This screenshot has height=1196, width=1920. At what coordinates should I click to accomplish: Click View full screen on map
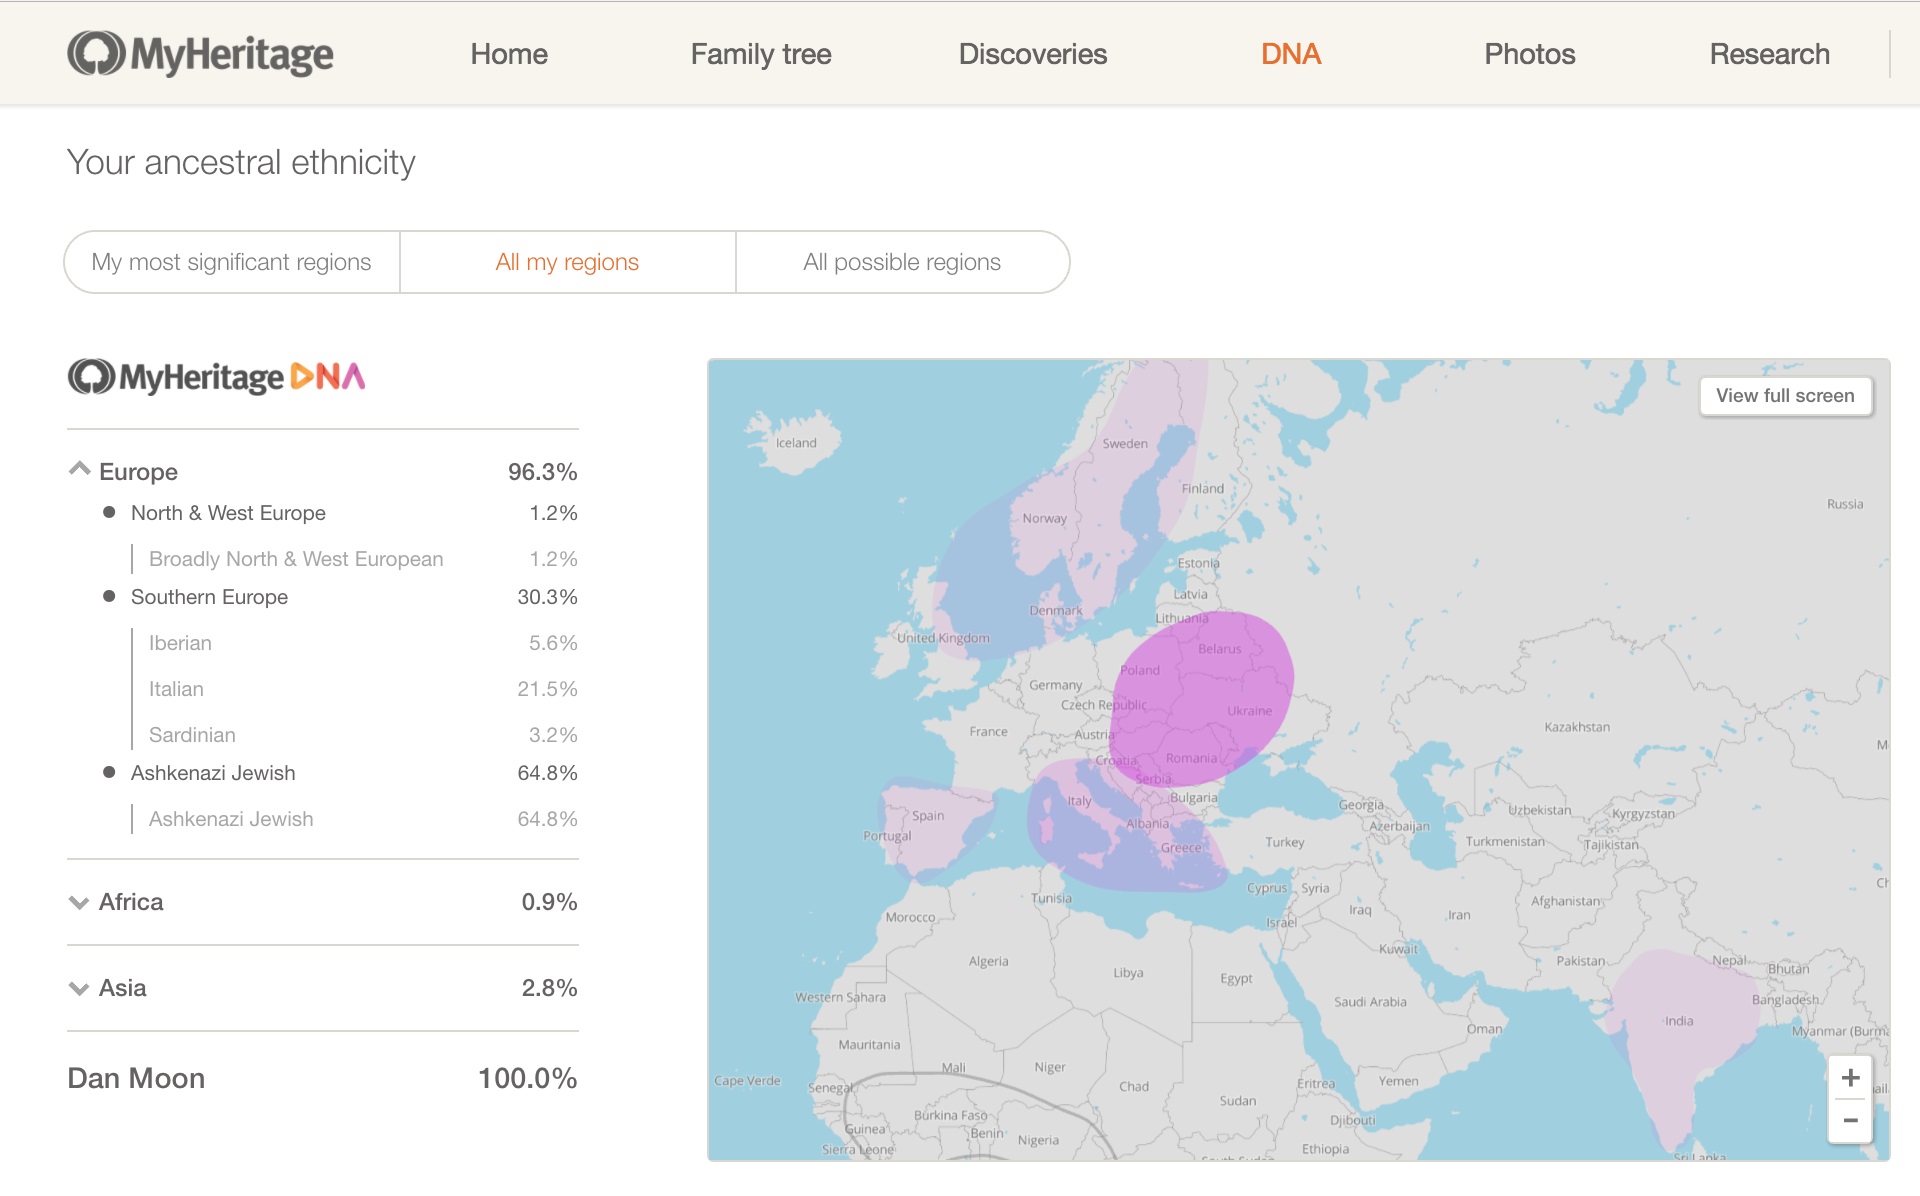point(1785,396)
